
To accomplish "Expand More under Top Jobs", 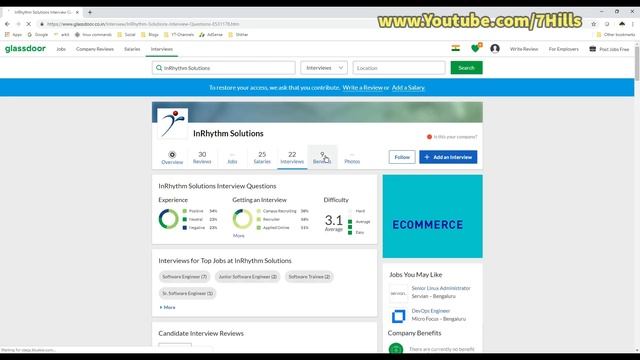I will [167, 307].
